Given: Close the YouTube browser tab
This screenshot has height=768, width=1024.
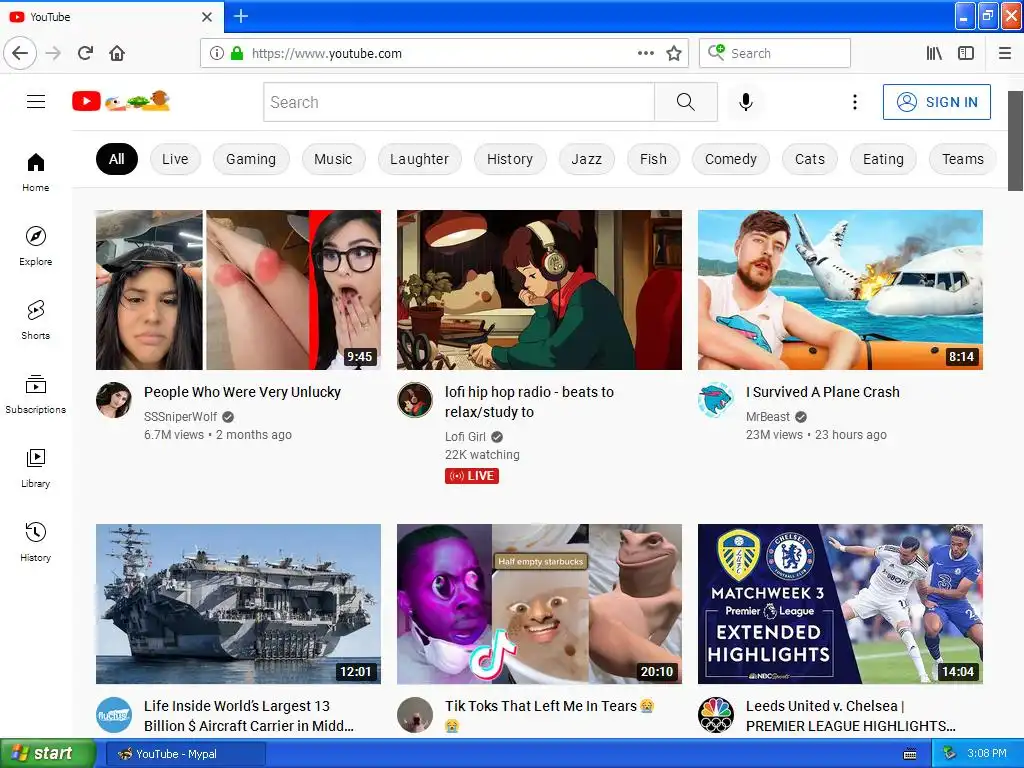Looking at the screenshot, I should pyautogui.click(x=207, y=17).
